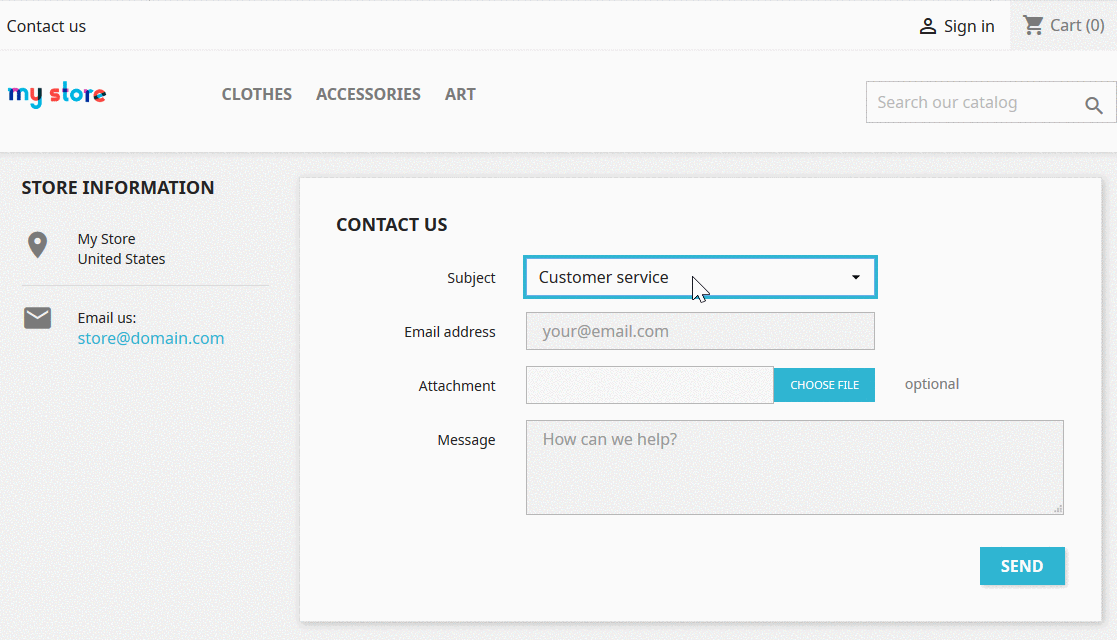1117x640 pixels.
Task: Open the Clothes menu
Action: [x=257, y=94]
